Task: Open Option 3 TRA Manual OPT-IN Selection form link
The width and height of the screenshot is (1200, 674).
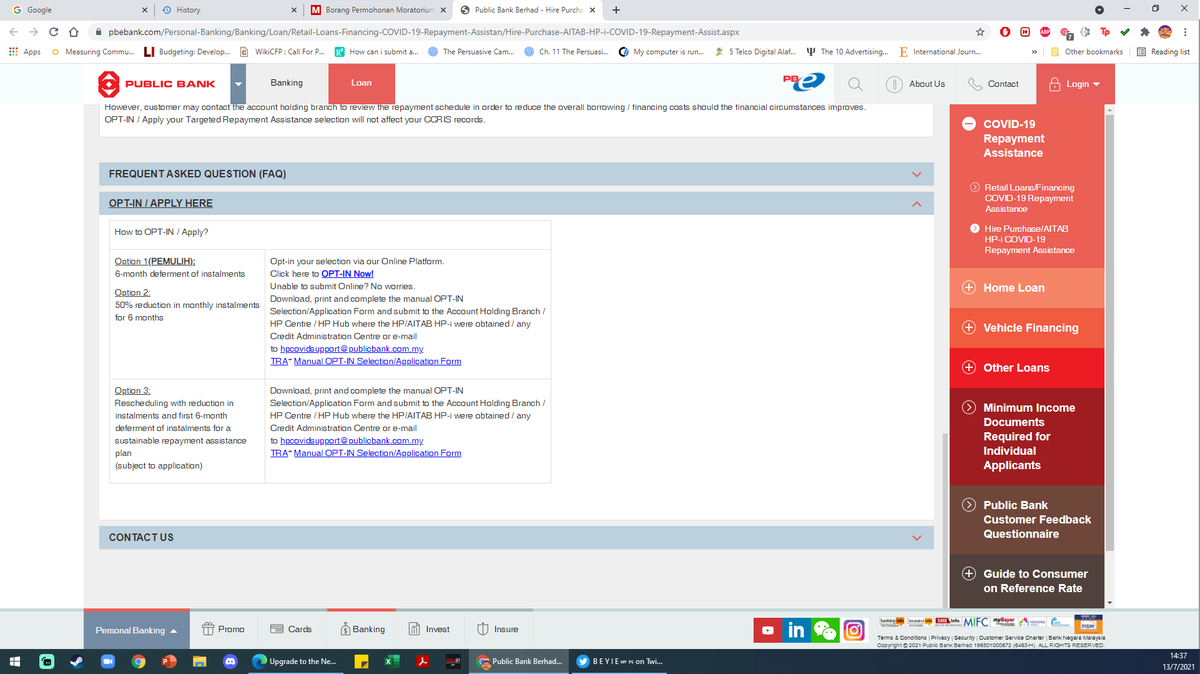Action: (366, 453)
